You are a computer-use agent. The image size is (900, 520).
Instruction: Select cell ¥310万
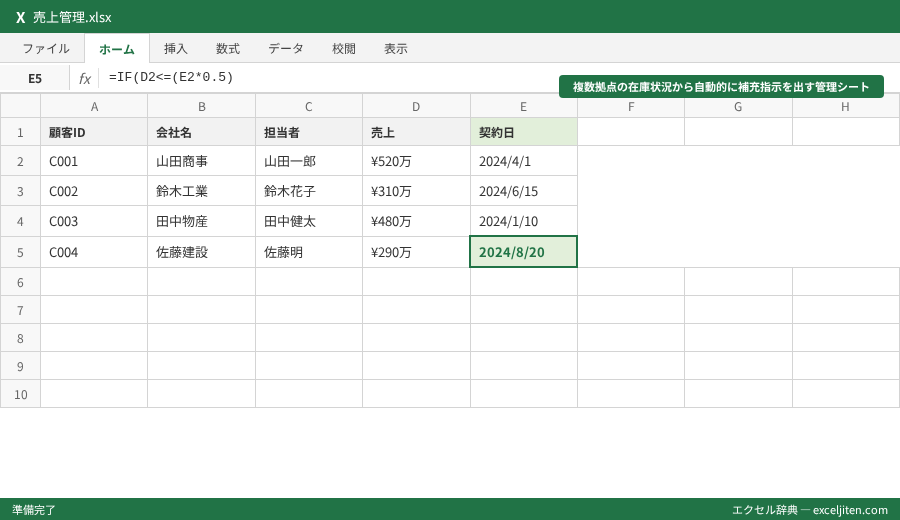click(416, 191)
